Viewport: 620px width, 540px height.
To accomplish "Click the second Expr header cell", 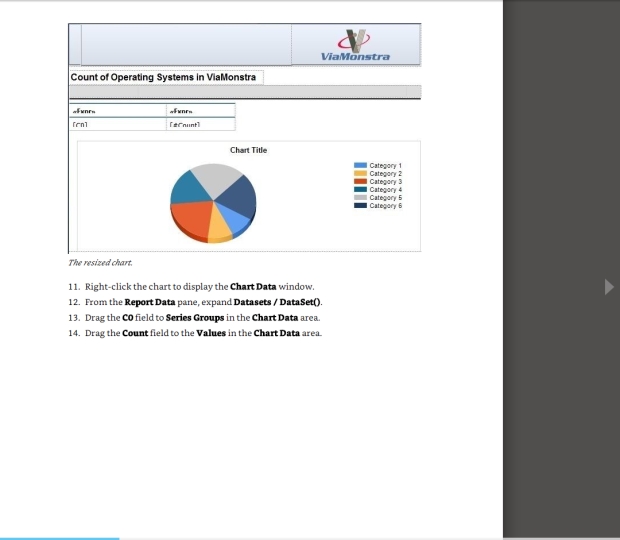I will coord(200,110).
